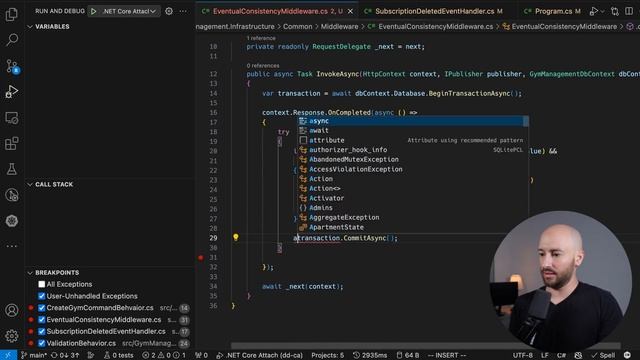Viewport: 640px width, 360px height.
Task: Open the Accounts menu
Action: point(11,310)
